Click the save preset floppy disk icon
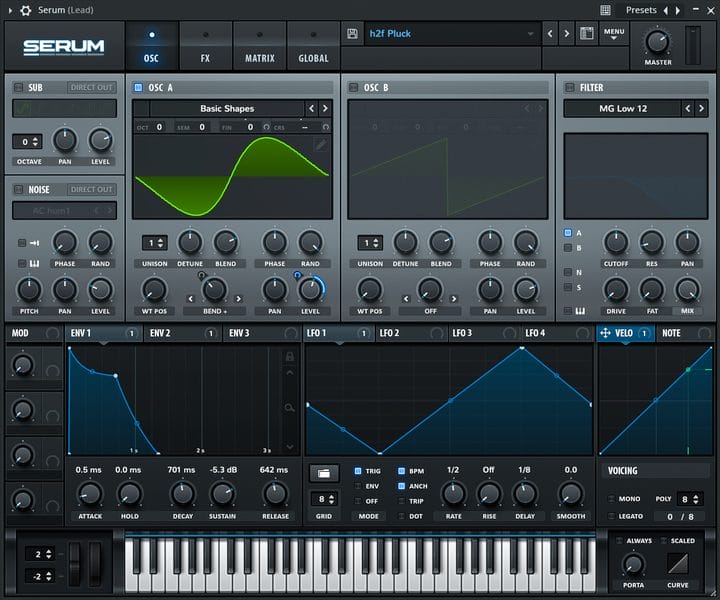 [353, 34]
